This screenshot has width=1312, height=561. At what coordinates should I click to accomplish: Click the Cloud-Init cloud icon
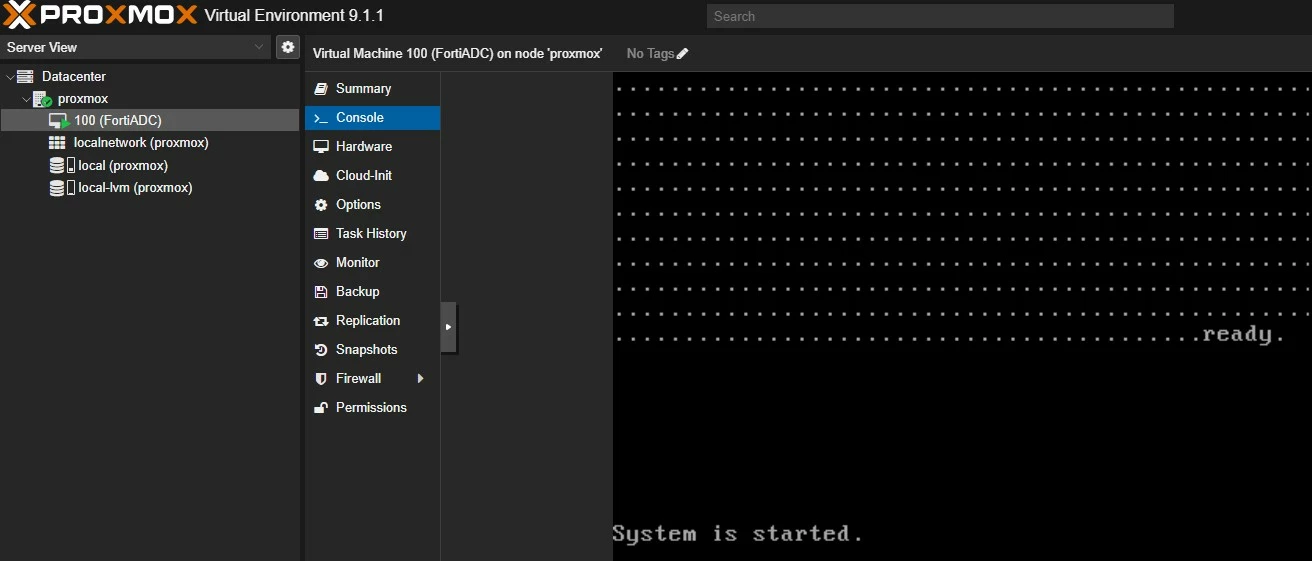321,176
